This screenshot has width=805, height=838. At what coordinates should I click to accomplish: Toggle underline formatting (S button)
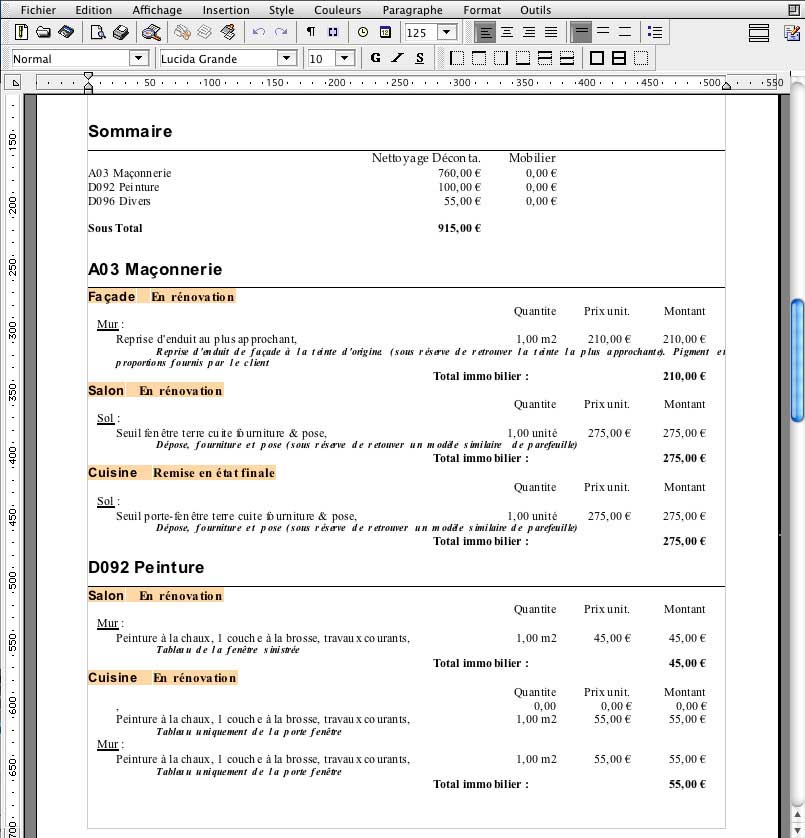click(419, 59)
